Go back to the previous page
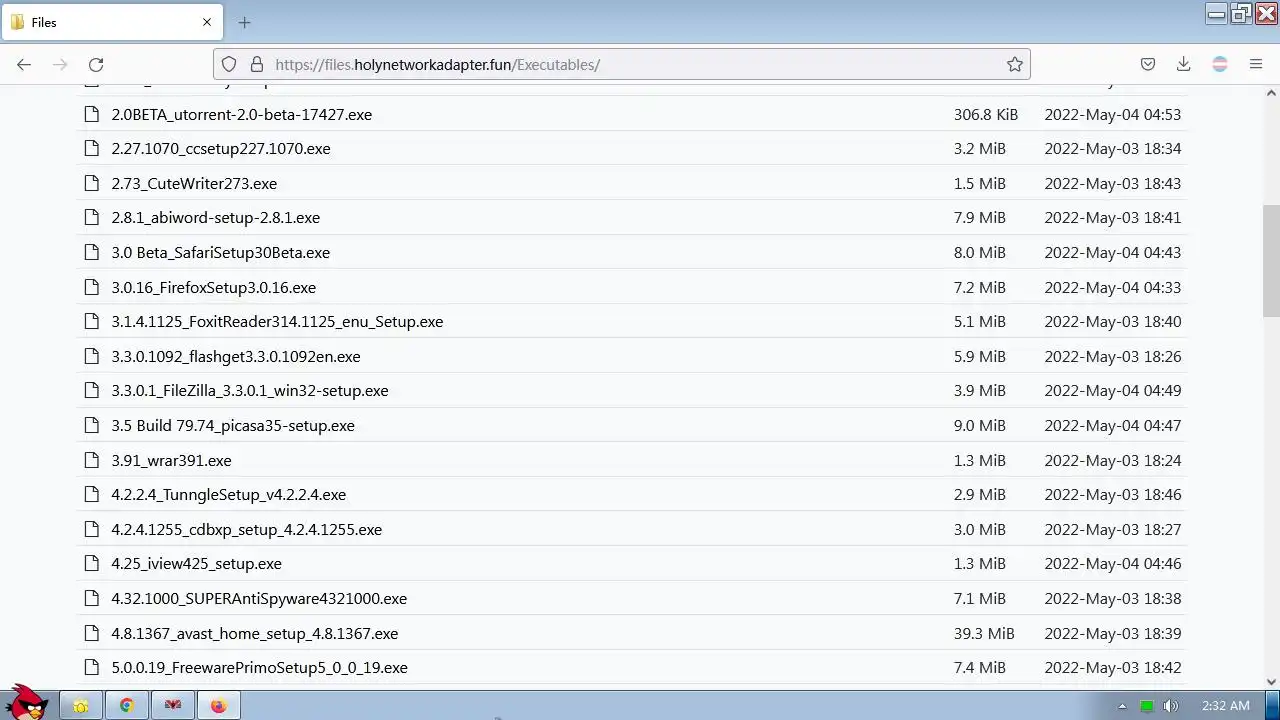The image size is (1280, 720). pyautogui.click(x=24, y=64)
